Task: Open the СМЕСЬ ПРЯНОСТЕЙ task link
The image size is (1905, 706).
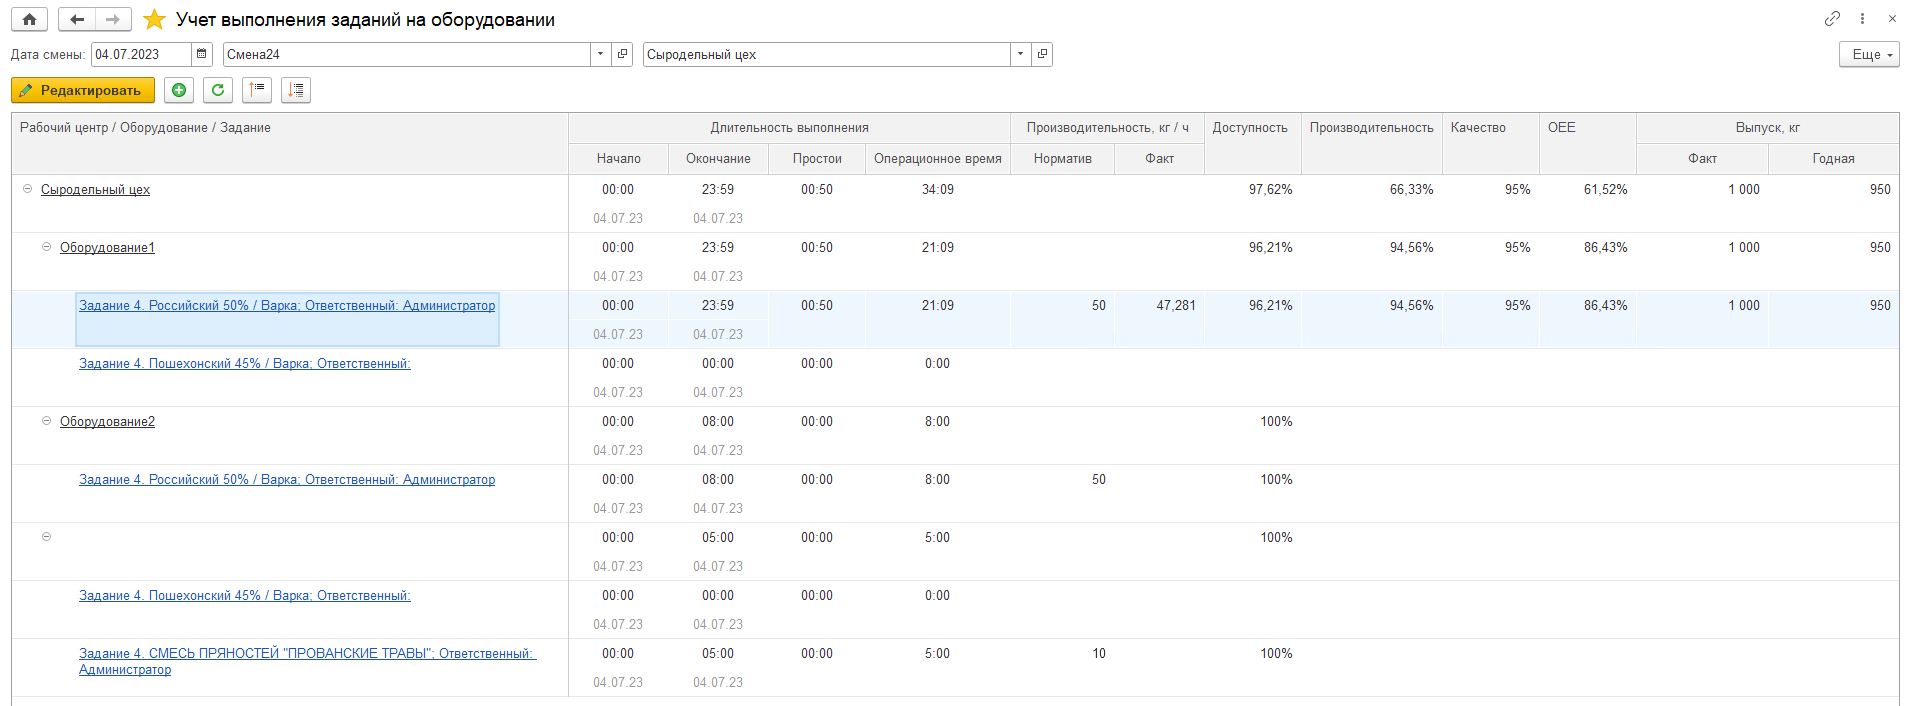Action: (307, 654)
